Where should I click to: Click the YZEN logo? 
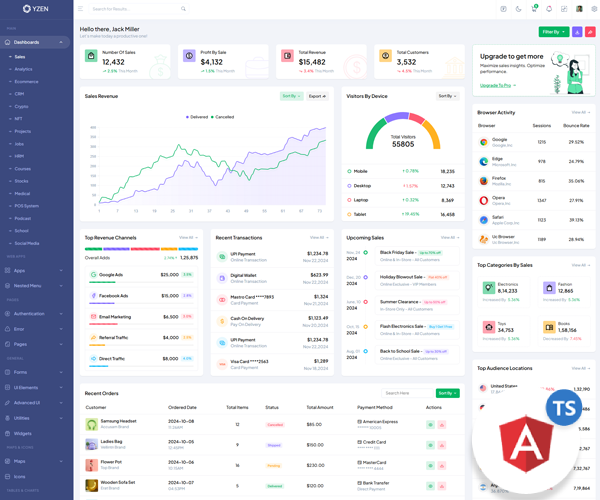tap(35, 9)
